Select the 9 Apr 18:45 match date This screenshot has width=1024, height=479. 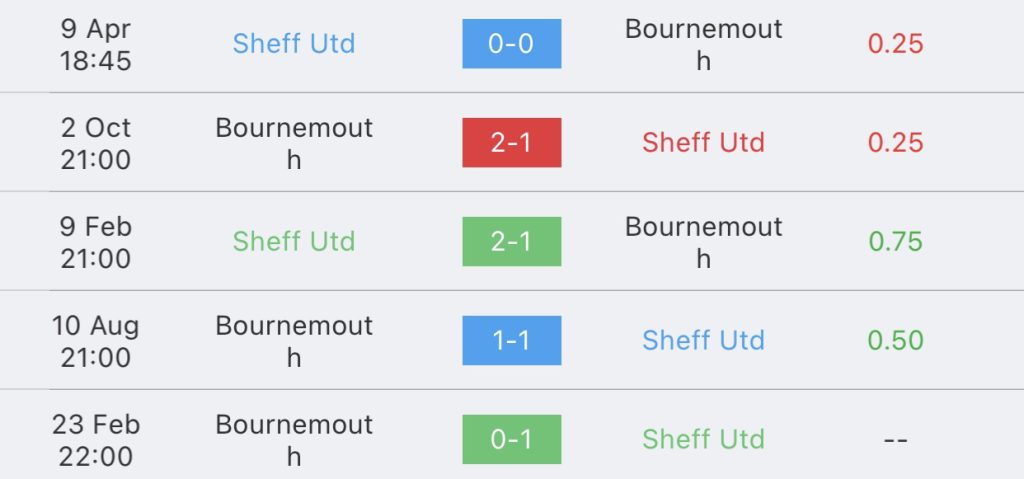(96, 44)
